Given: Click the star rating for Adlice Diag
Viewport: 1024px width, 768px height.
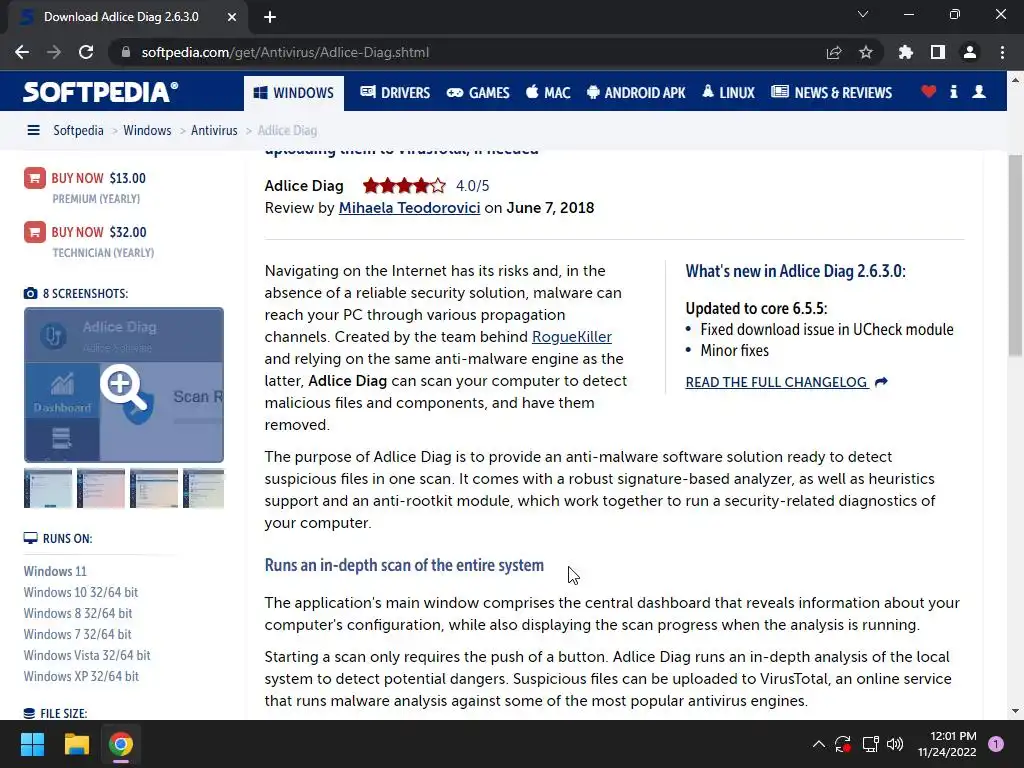Looking at the screenshot, I should [x=404, y=186].
